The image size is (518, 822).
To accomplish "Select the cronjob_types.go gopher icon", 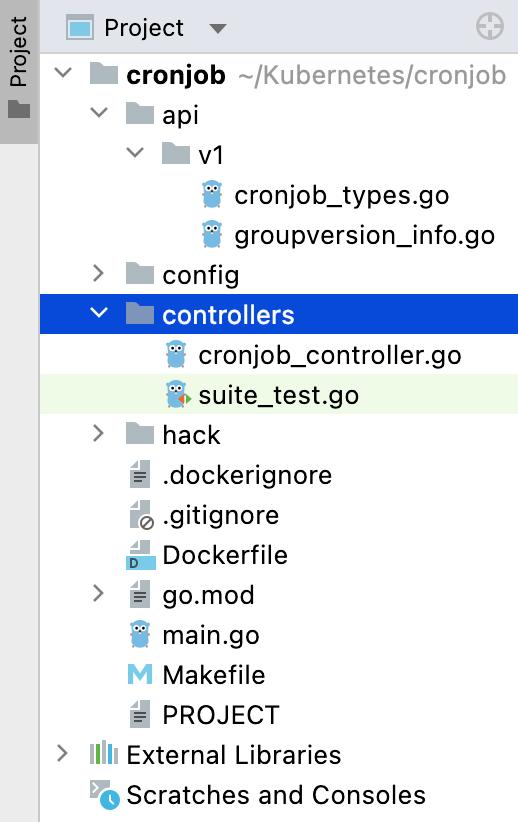I will [212, 194].
